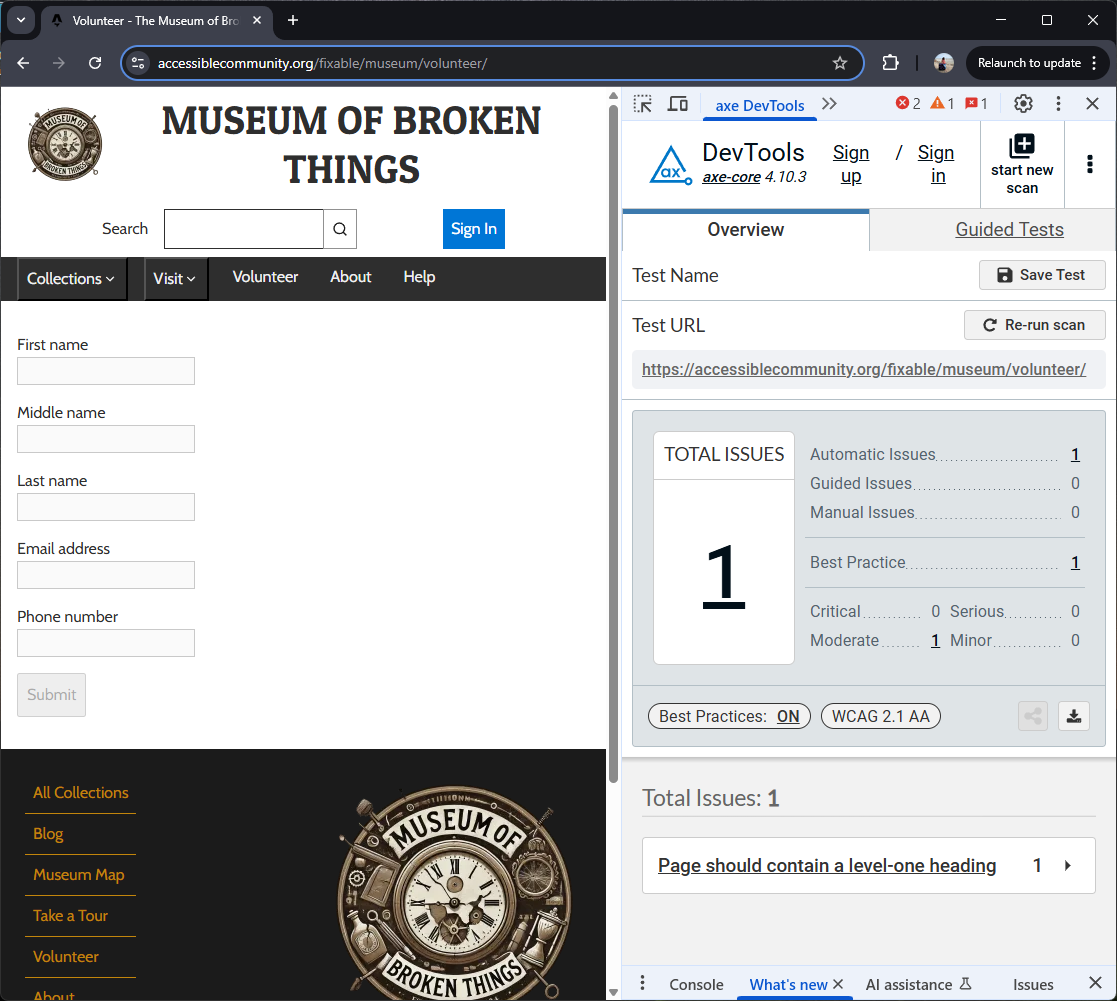Switch to the Overview tab
This screenshot has width=1117, height=1001.
pos(745,229)
